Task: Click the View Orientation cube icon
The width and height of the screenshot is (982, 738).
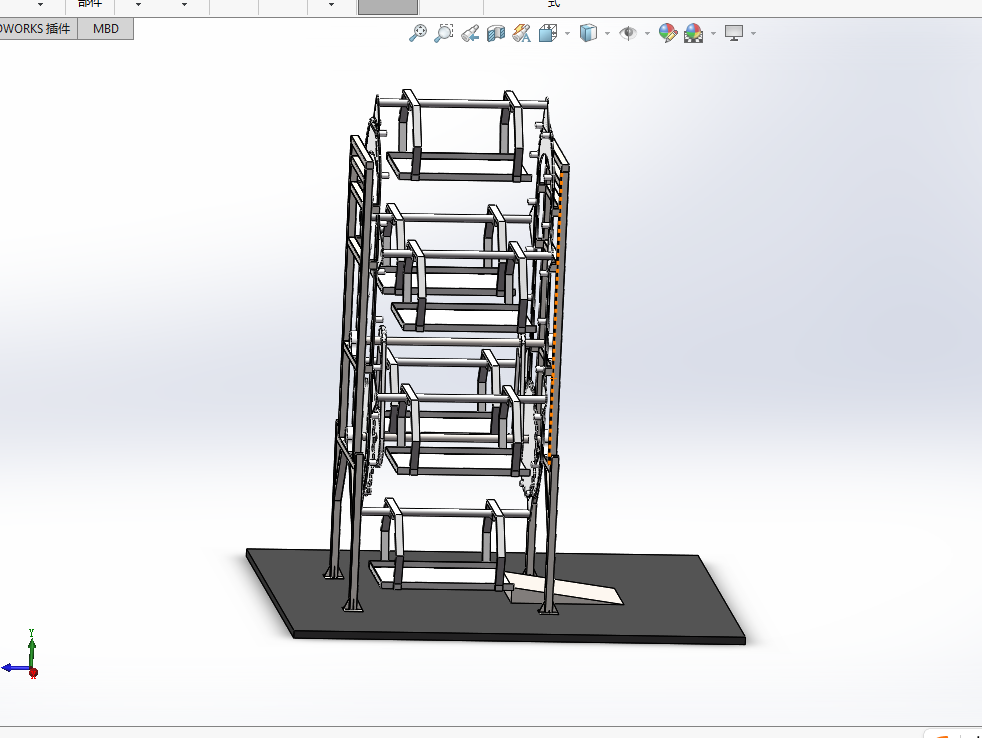Action: coord(548,33)
